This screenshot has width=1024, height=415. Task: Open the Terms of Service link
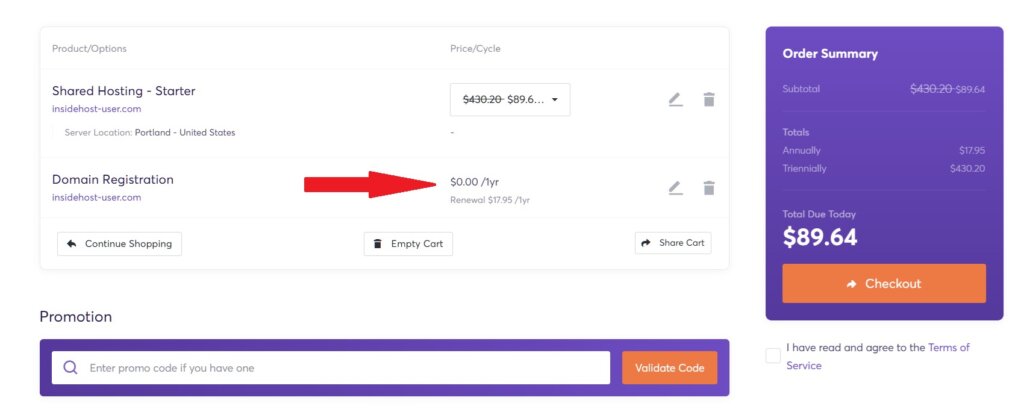[x=949, y=348]
